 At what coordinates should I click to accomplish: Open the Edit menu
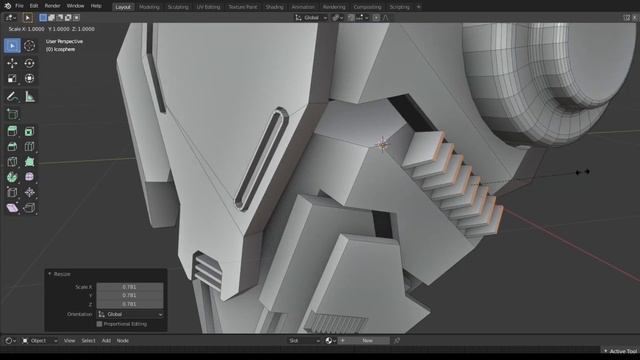[34, 6]
